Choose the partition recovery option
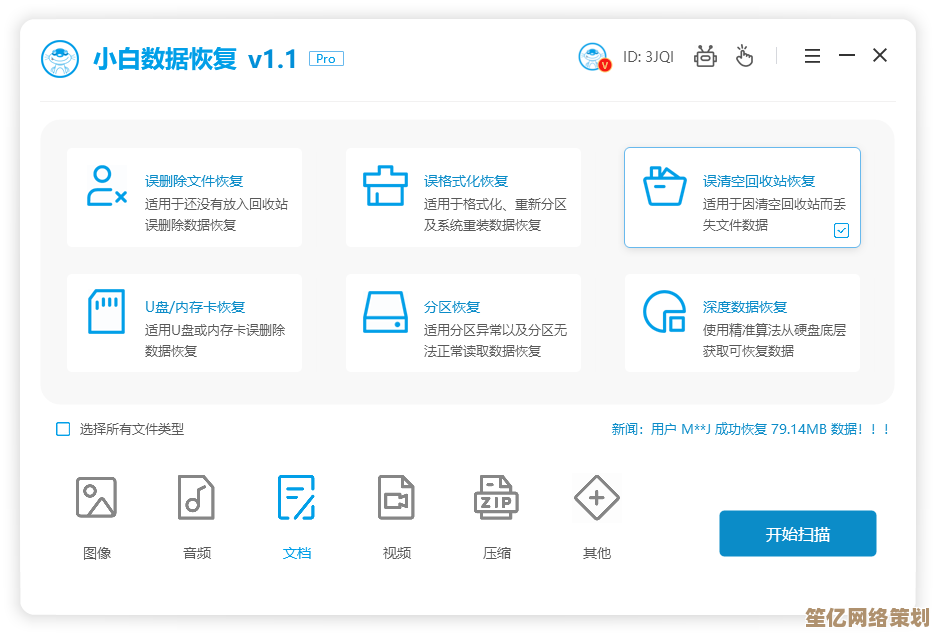Image resolution: width=936 pixels, height=636 pixels. 463,323
